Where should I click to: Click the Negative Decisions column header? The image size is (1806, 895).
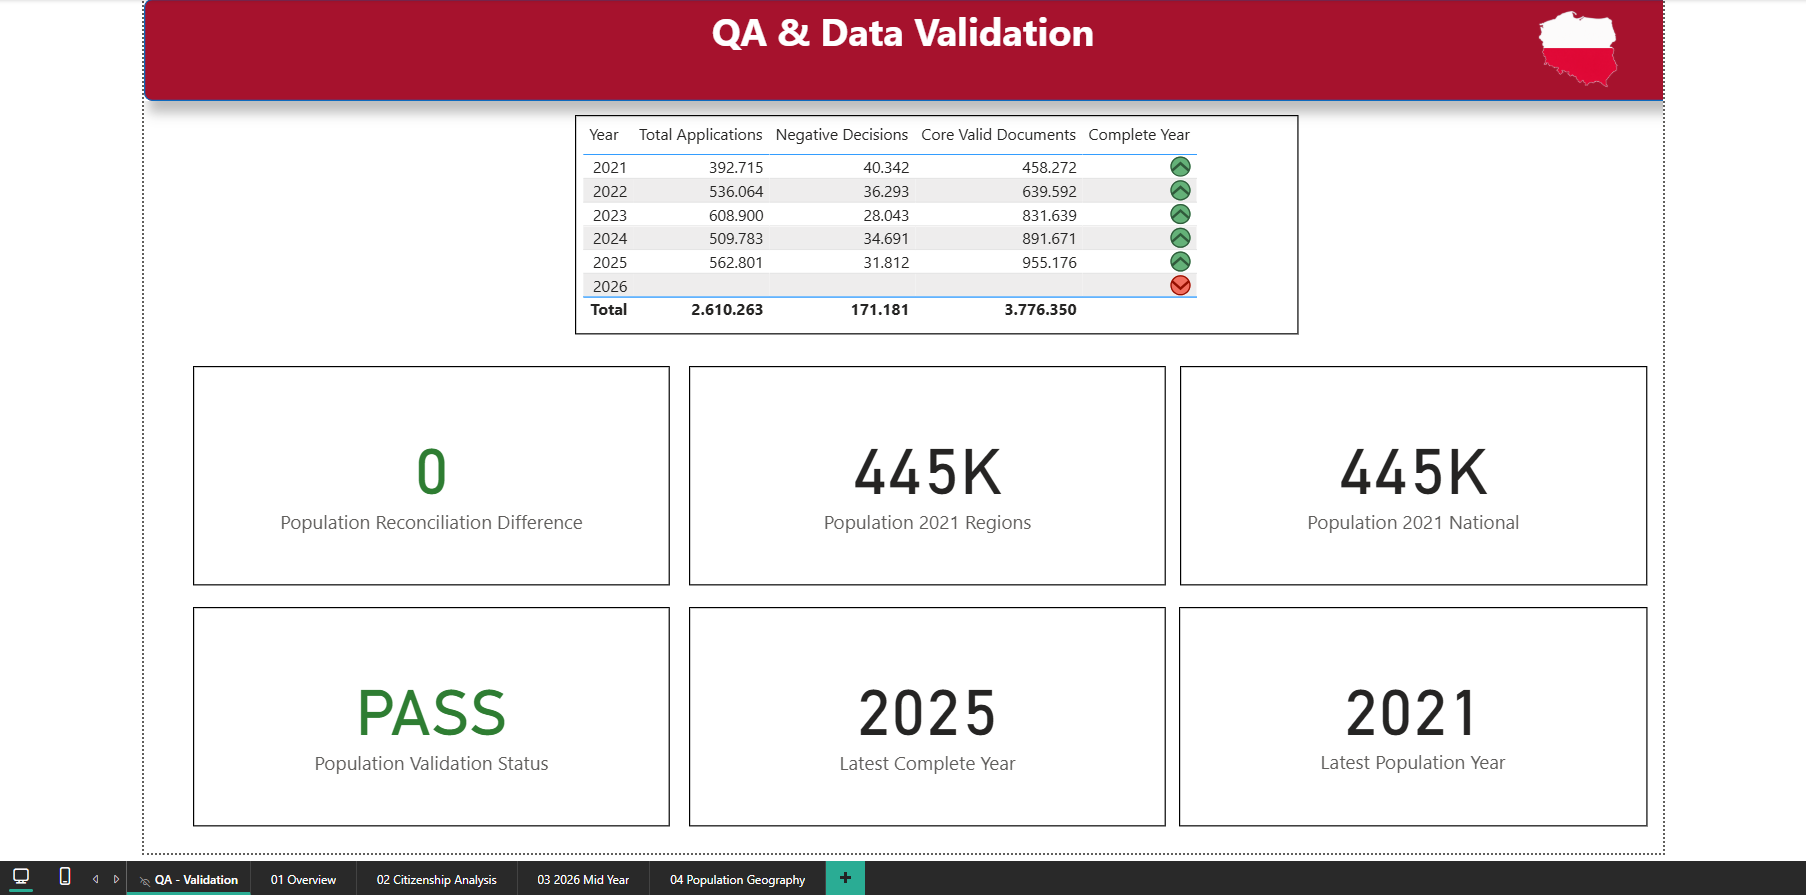point(841,135)
